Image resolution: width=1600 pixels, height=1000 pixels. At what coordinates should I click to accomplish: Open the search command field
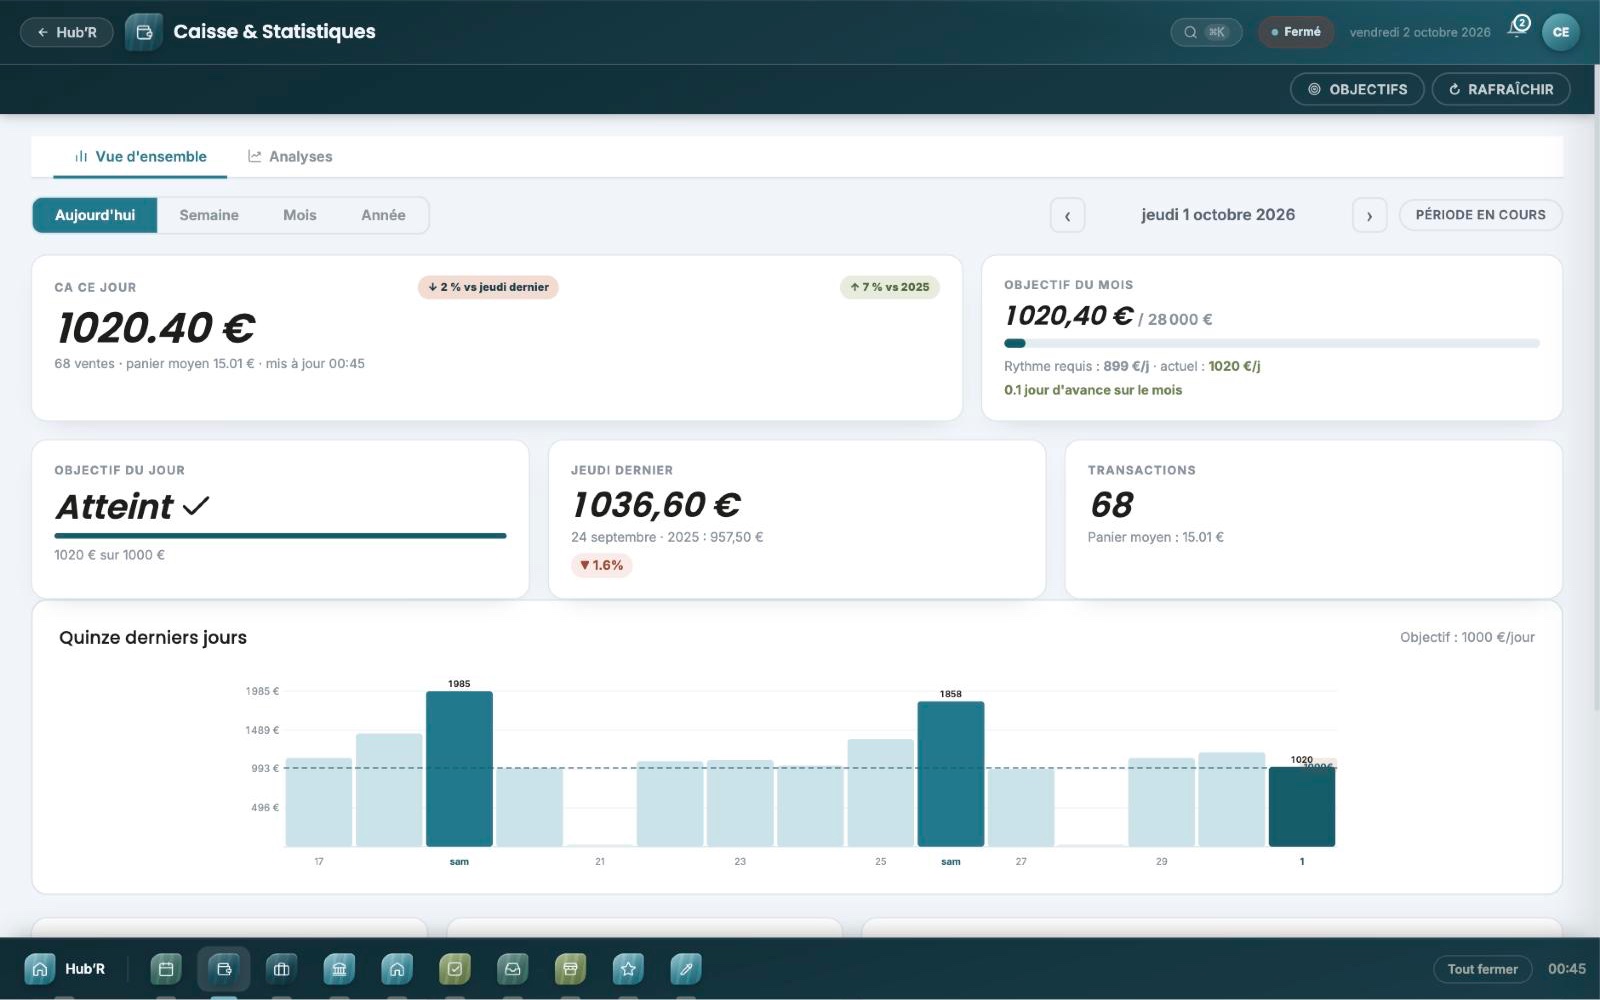pyautogui.click(x=1206, y=32)
